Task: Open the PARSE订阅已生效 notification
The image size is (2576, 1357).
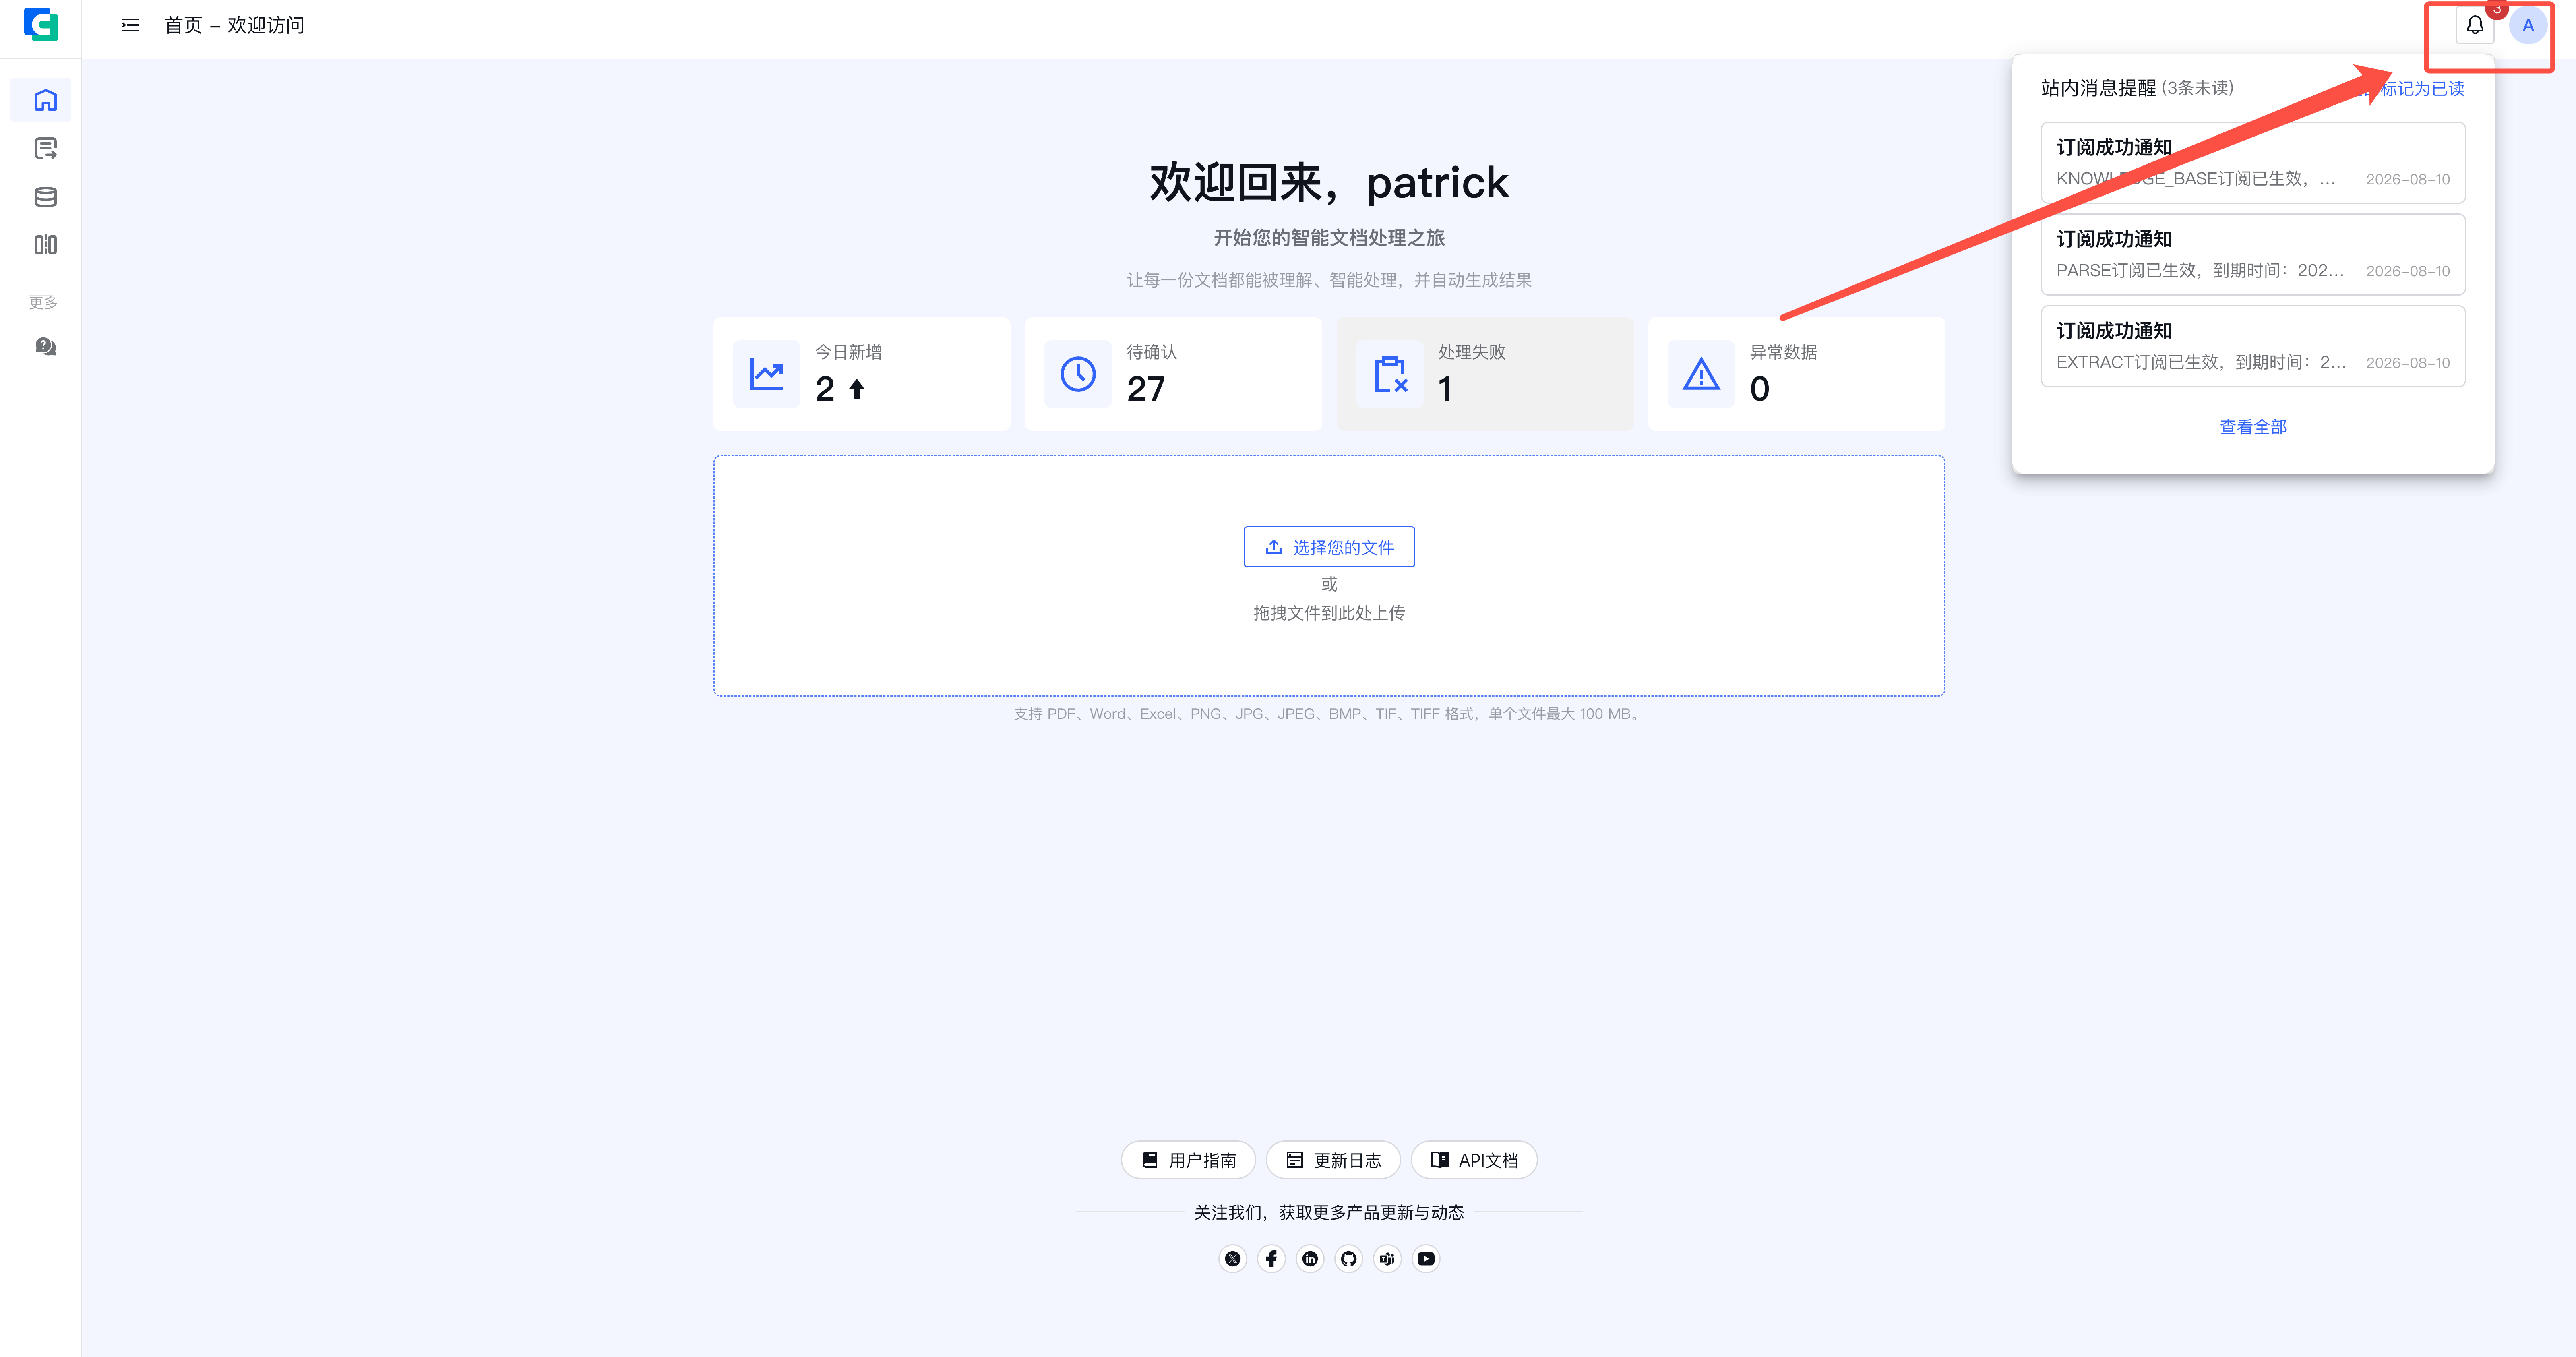Action: [2253, 255]
